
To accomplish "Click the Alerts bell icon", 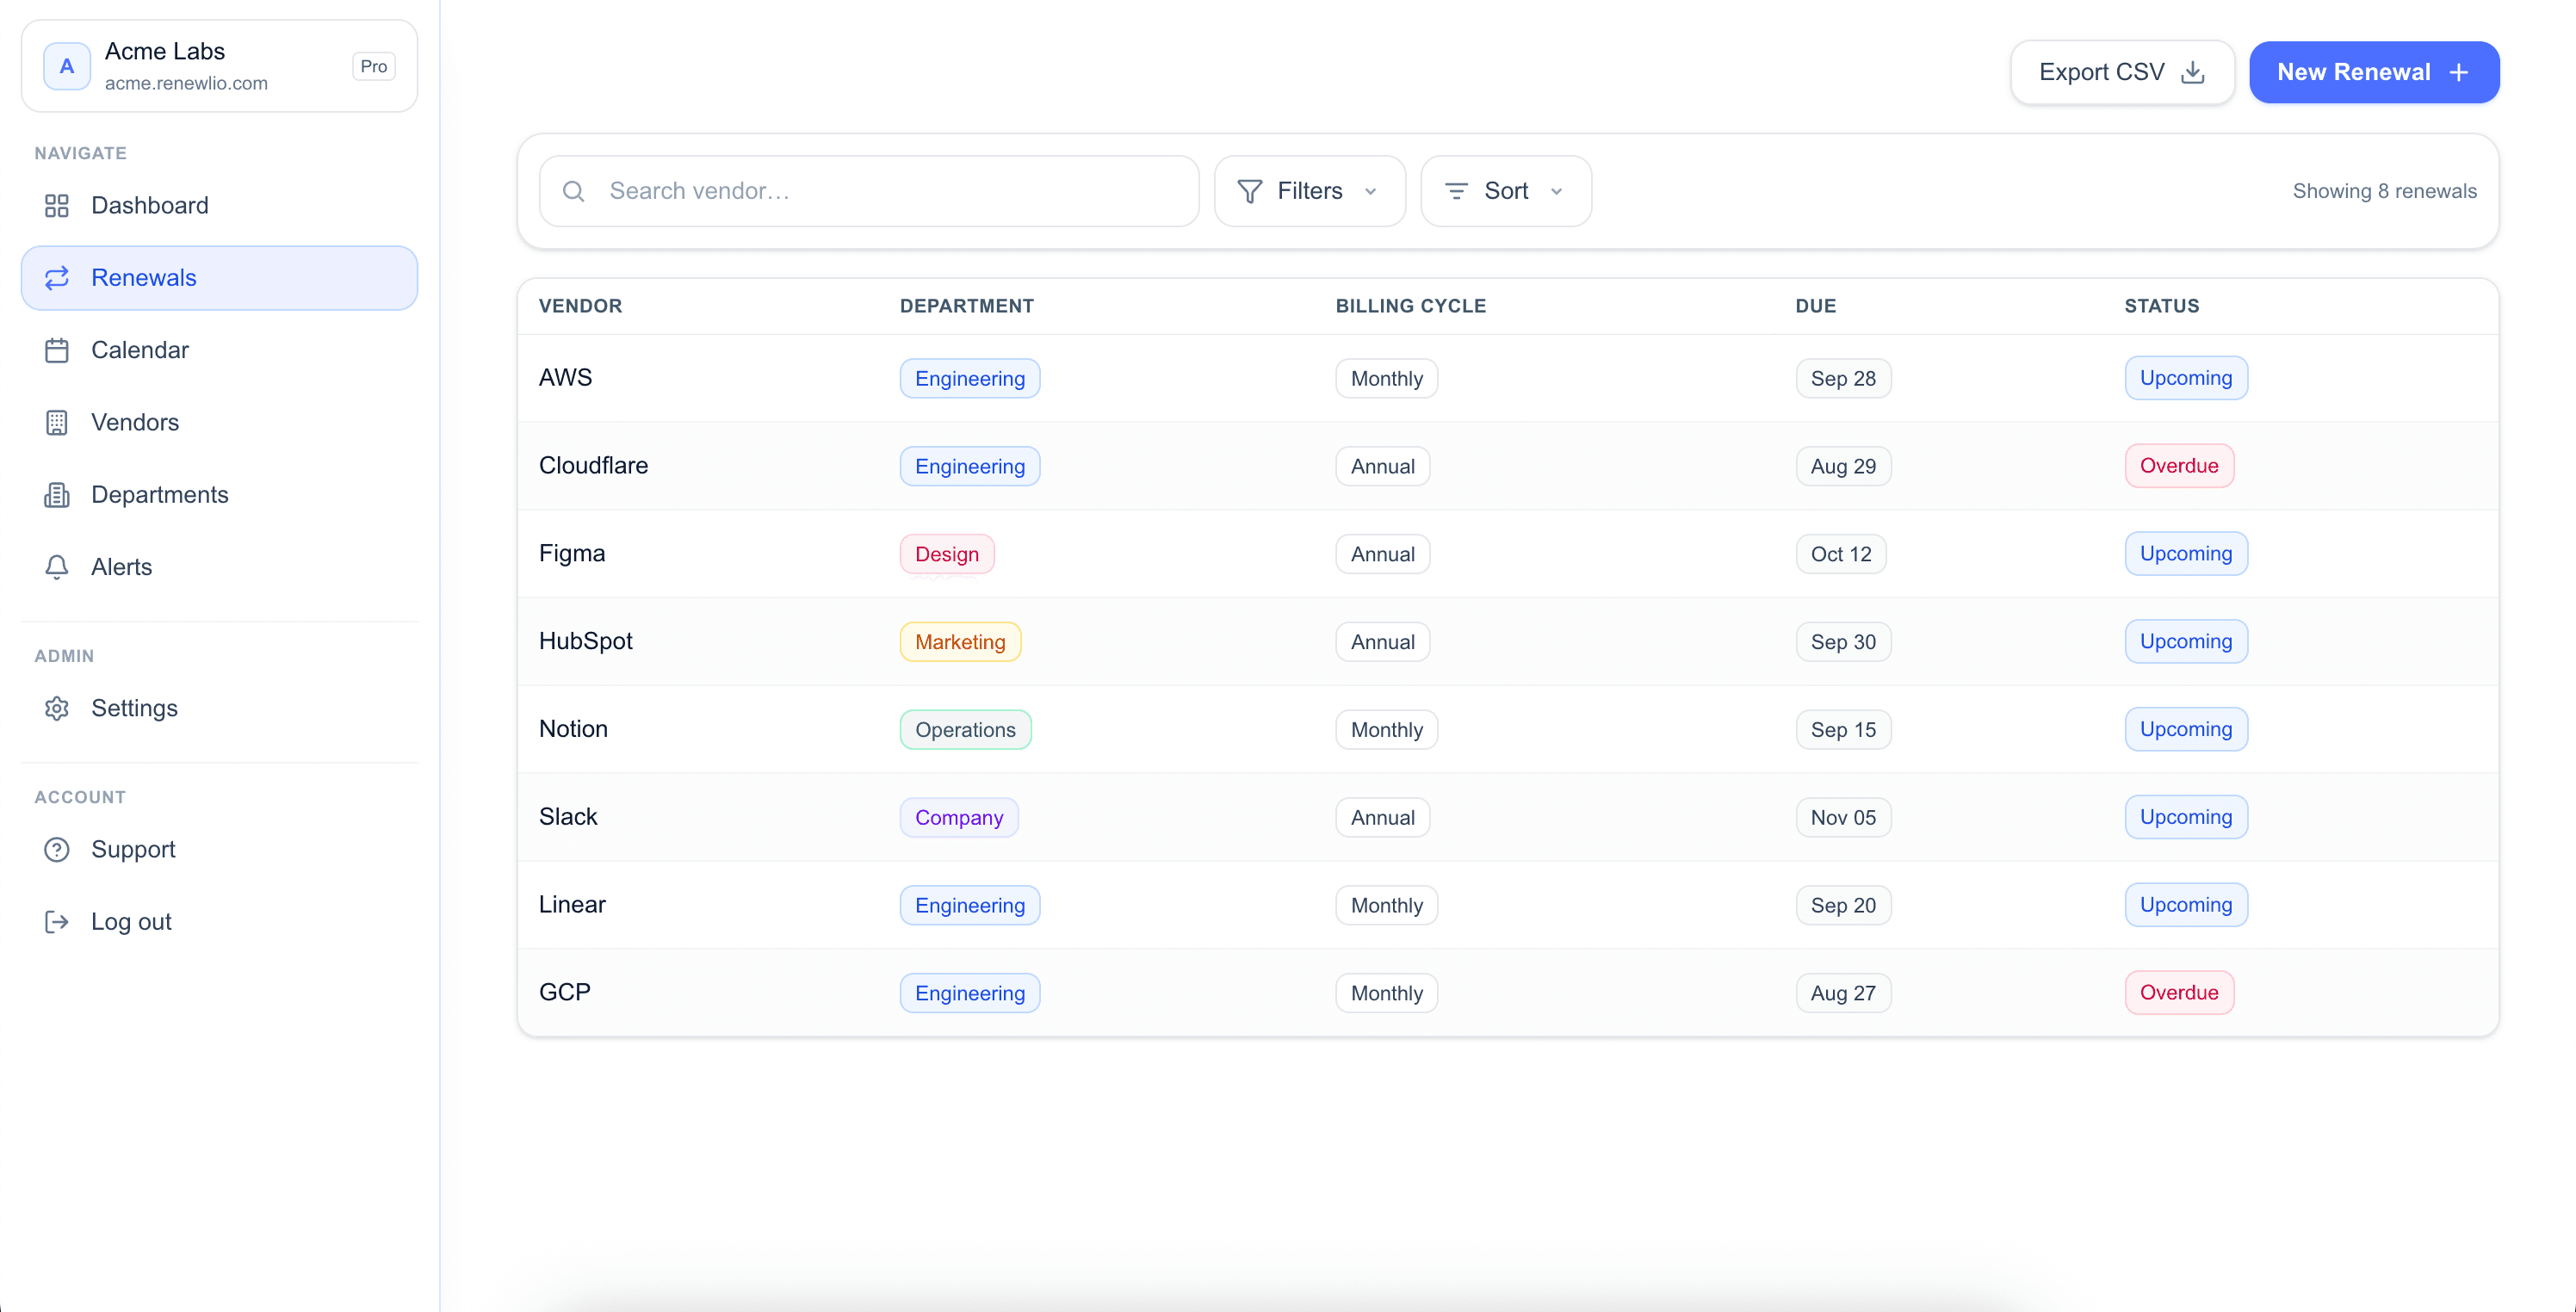I will tap(57, 567).
